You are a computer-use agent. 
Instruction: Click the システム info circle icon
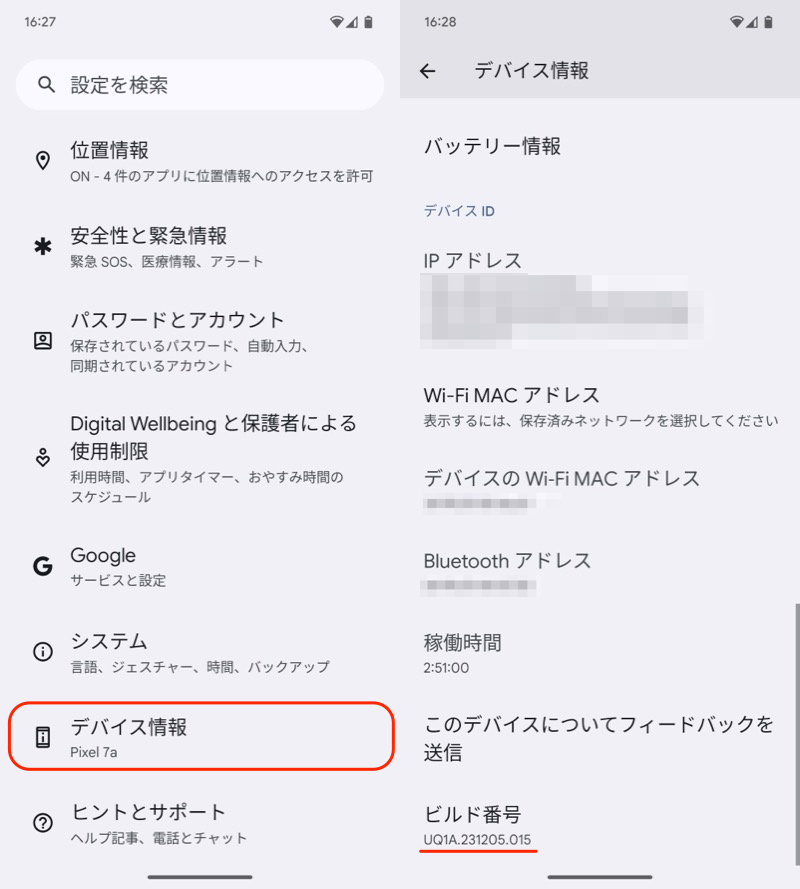43,652
